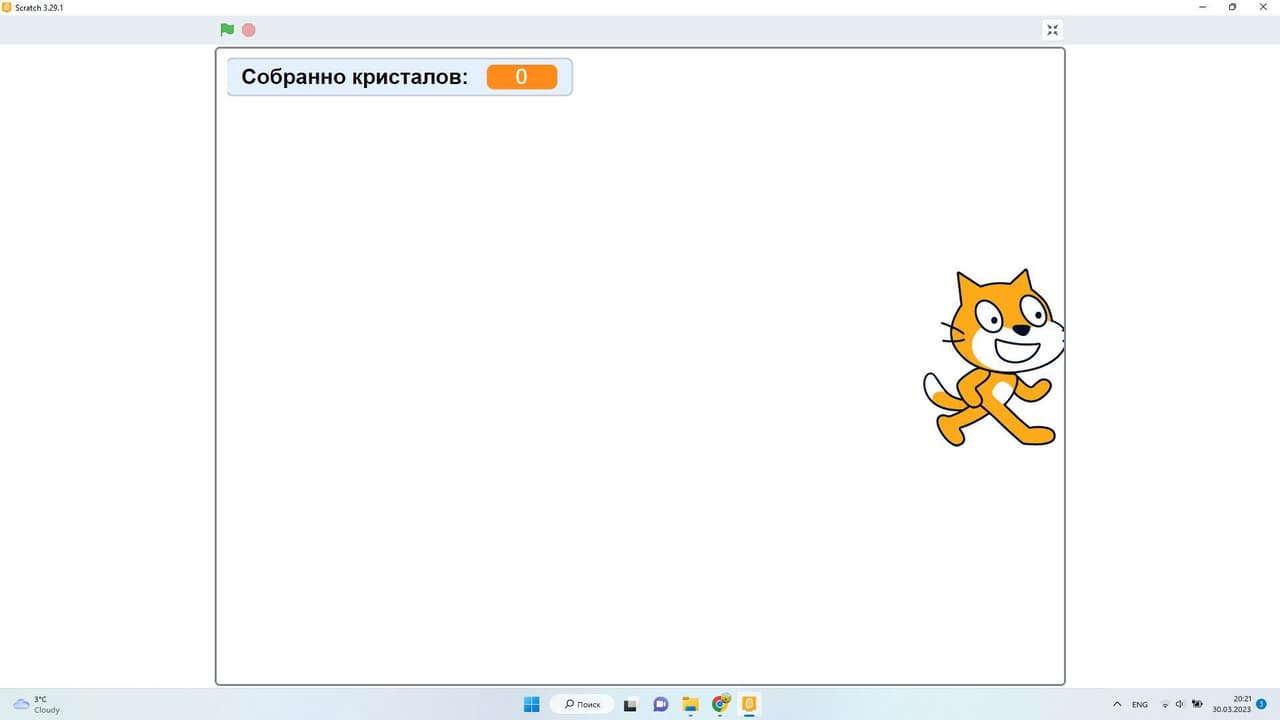The height and width of the screenshot is (720, 1280).
Task: Open the taskbar search box "Поиск"
Action: point(582,704)
